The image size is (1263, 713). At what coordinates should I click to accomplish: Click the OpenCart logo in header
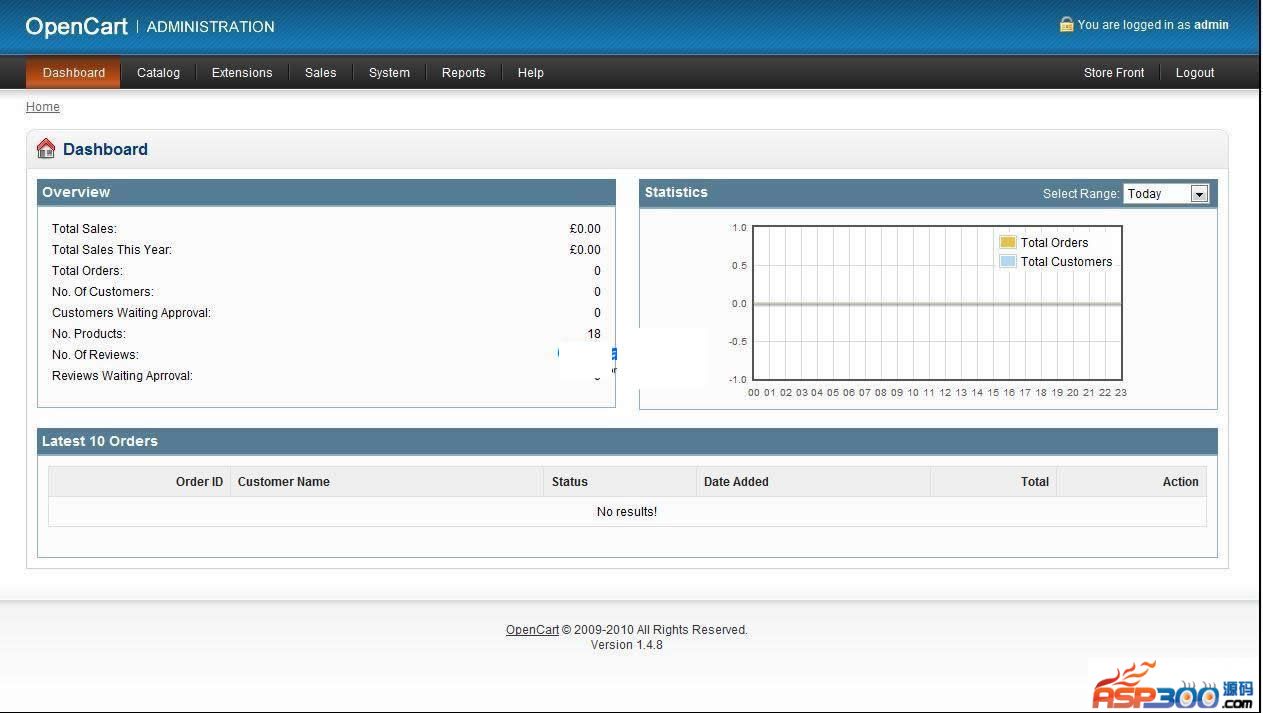[x=77, y=27]
